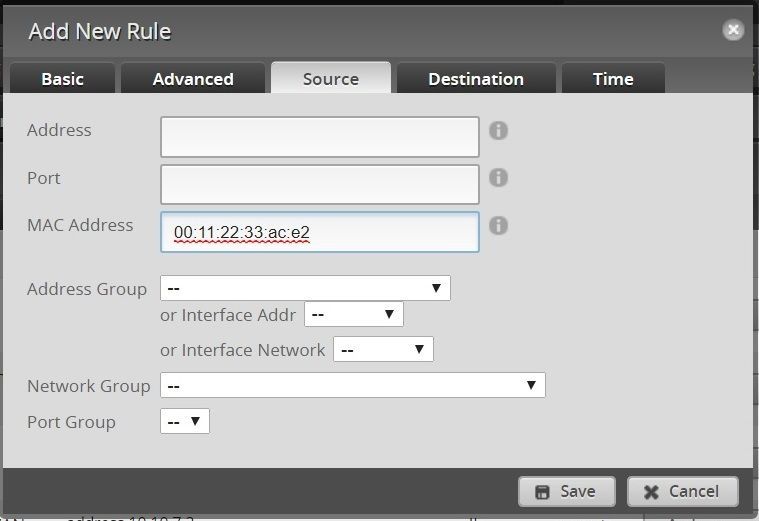The height and width of the screenshot is (521, 759).
Task: Open the Advanced tab
Action: tap(193, 79)
